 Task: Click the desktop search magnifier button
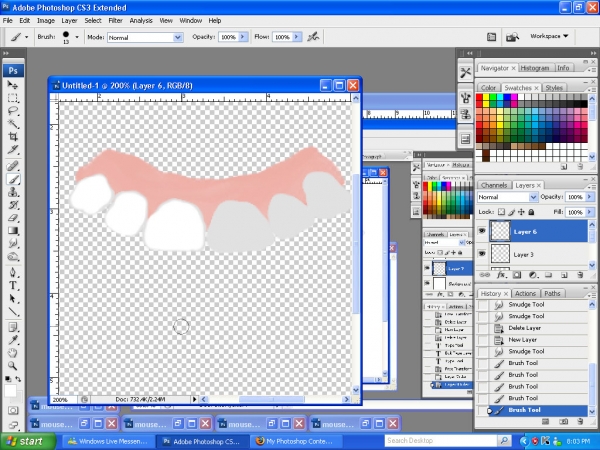click(505, 441)
